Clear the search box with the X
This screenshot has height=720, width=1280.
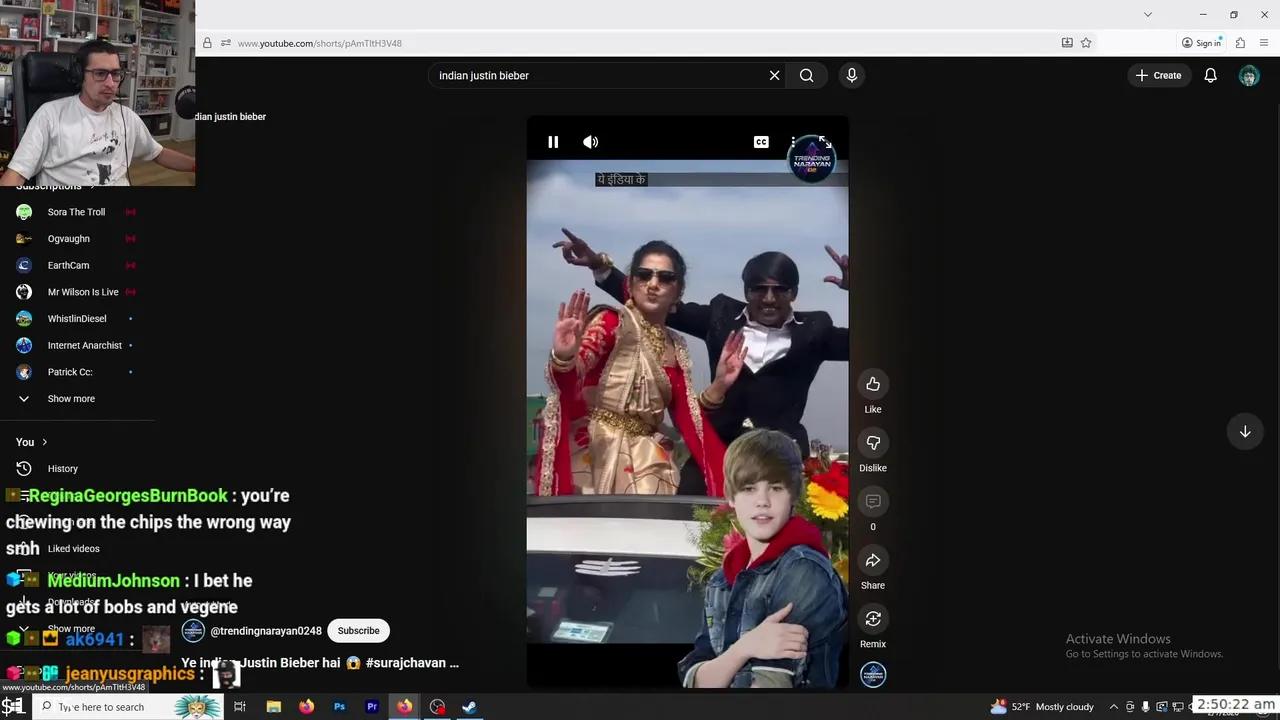[774, 75]
